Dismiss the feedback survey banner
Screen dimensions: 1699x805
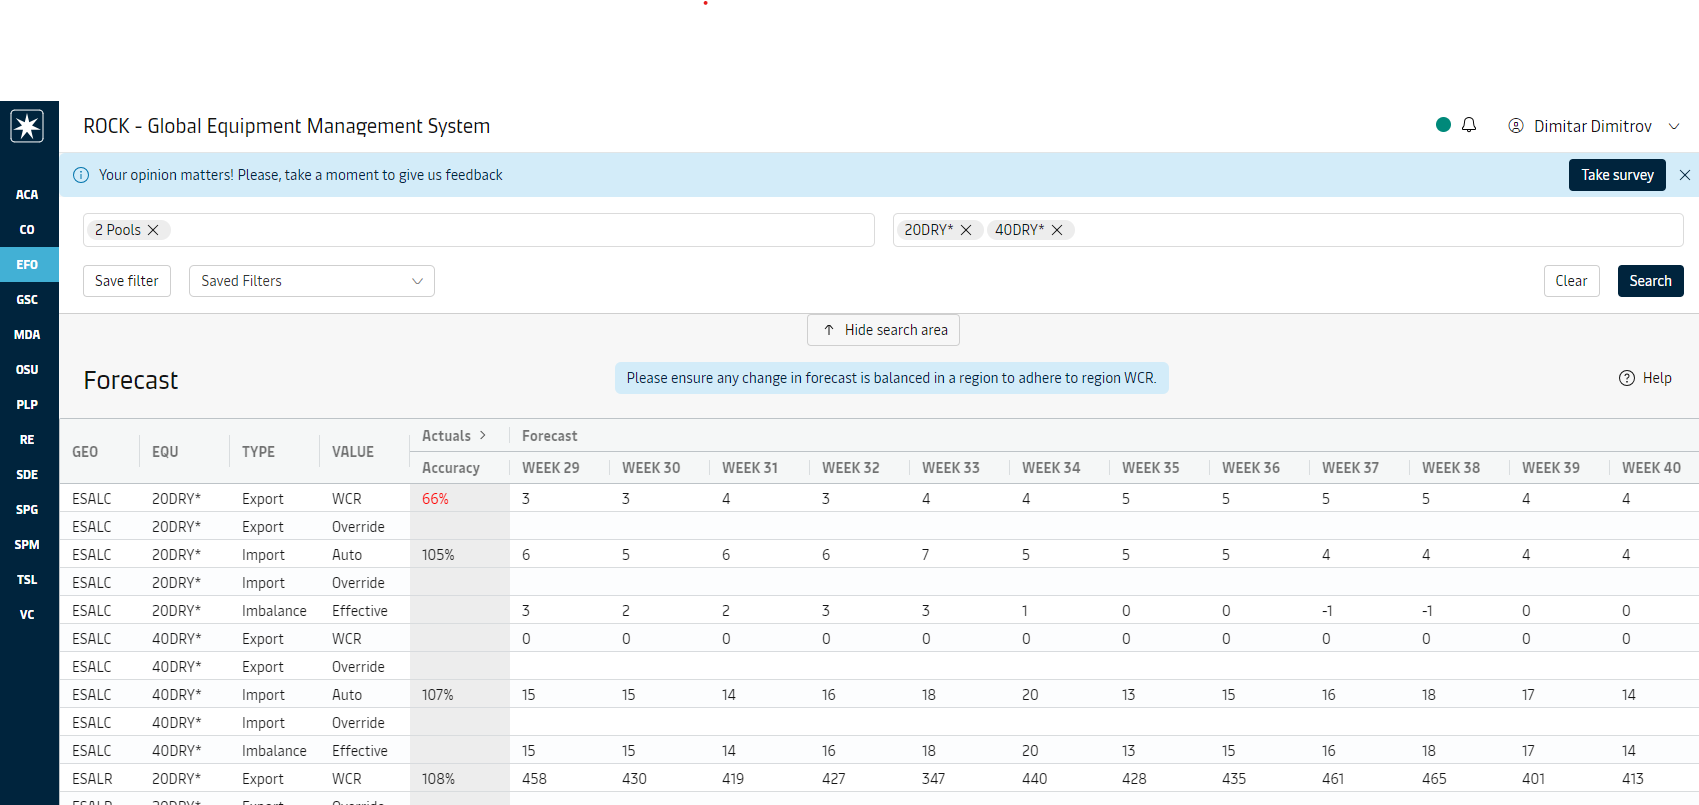click(x=1685, y=175)
